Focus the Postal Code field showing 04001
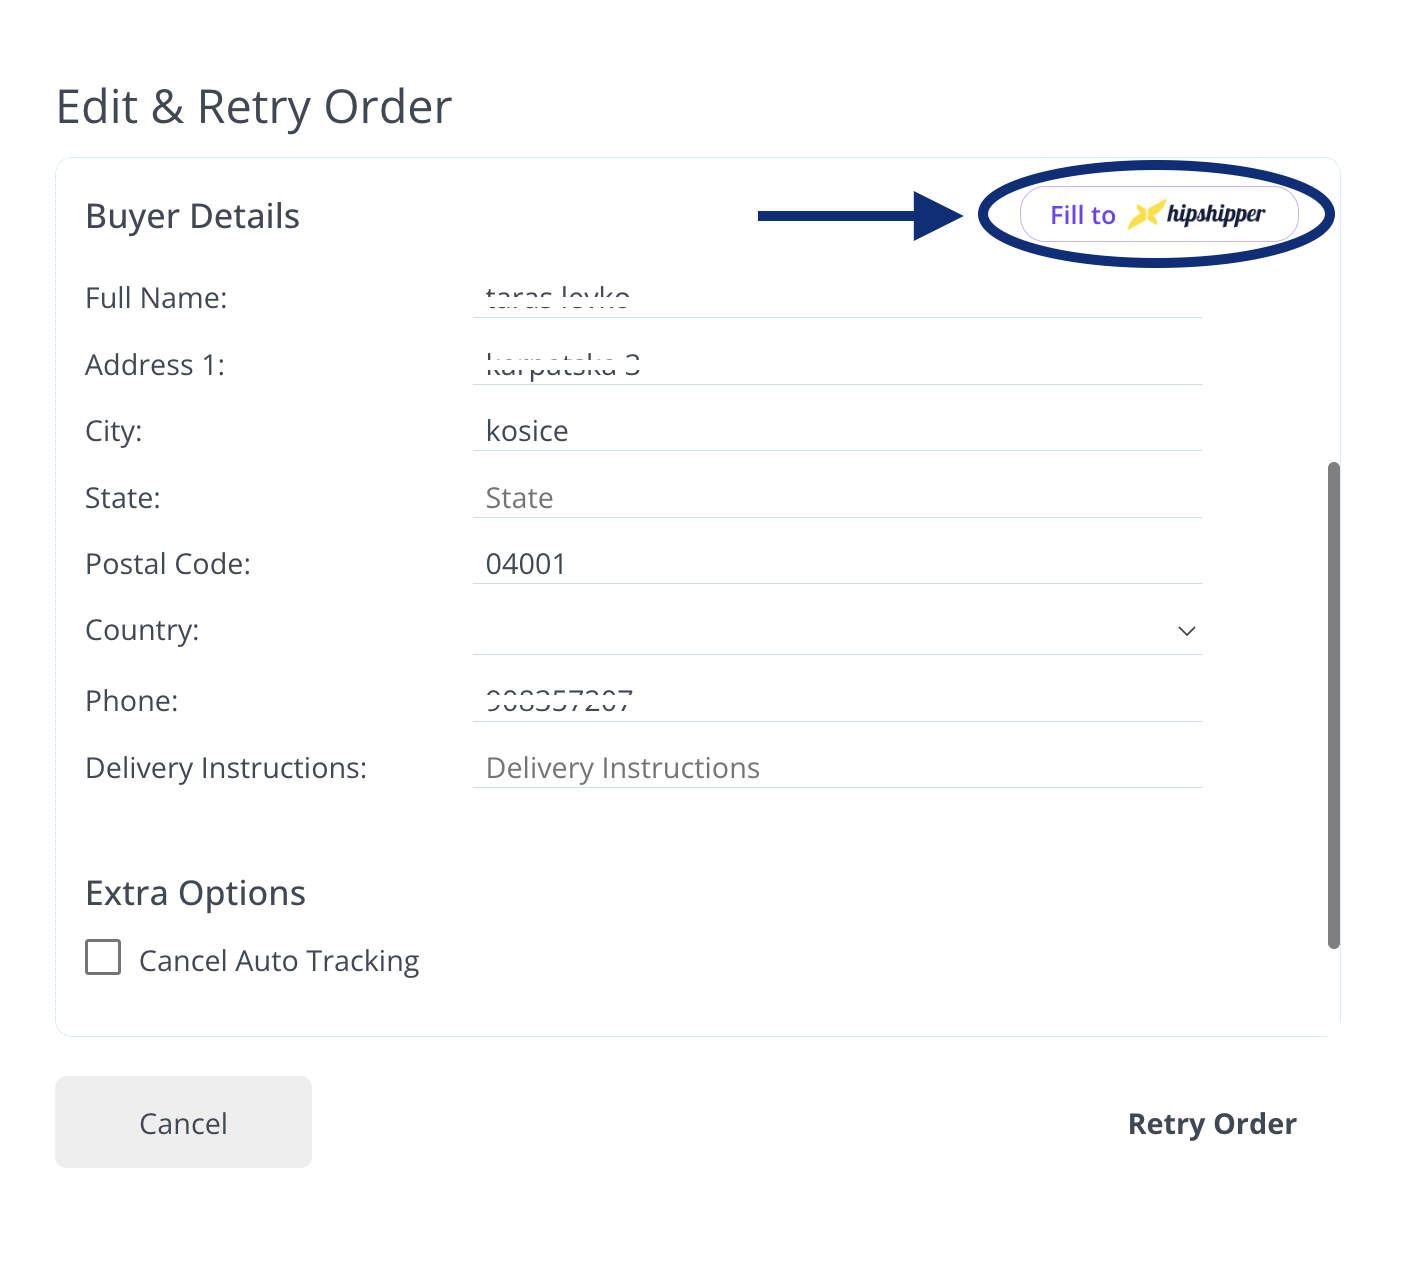The image size is (1402, 1264). [x=836, y=564]
